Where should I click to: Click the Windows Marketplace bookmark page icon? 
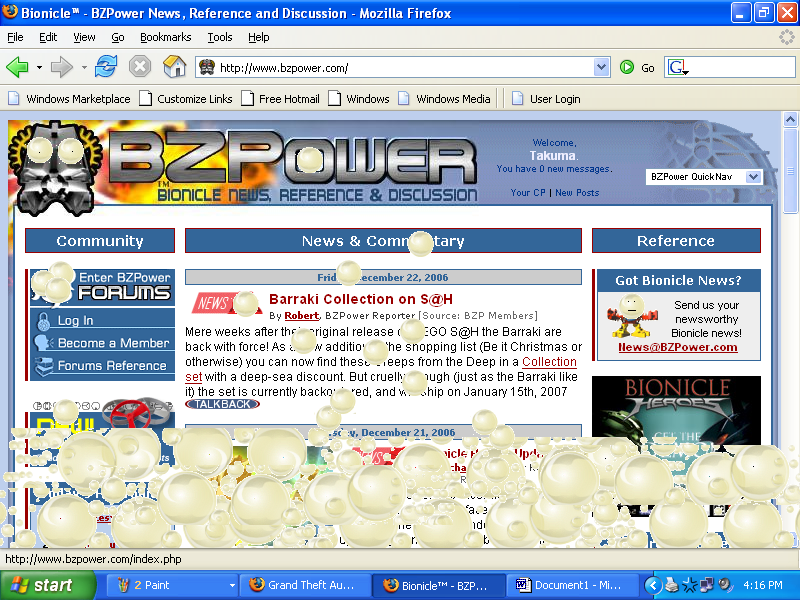14,98
